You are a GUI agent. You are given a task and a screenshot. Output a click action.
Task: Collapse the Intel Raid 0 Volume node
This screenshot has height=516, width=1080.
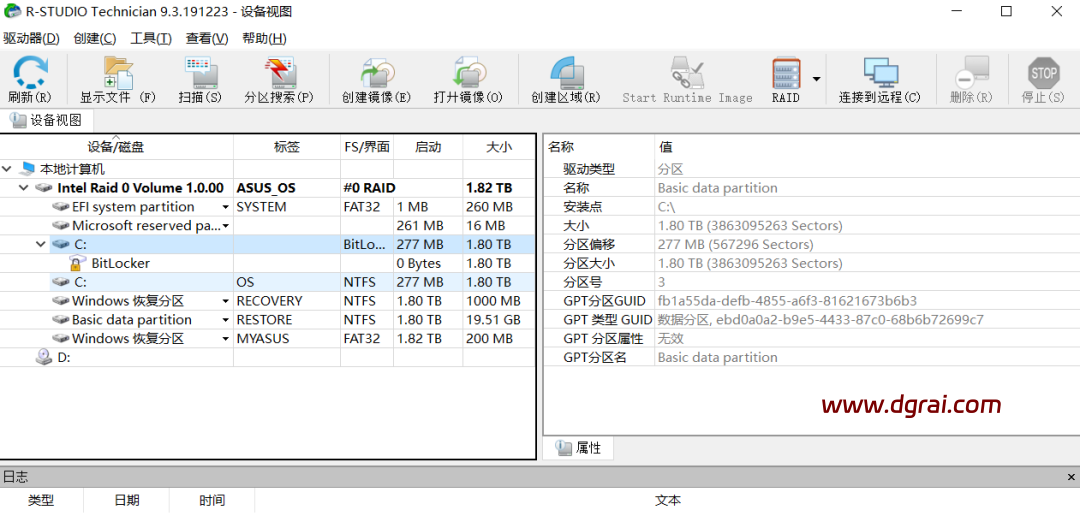[24, 188]
